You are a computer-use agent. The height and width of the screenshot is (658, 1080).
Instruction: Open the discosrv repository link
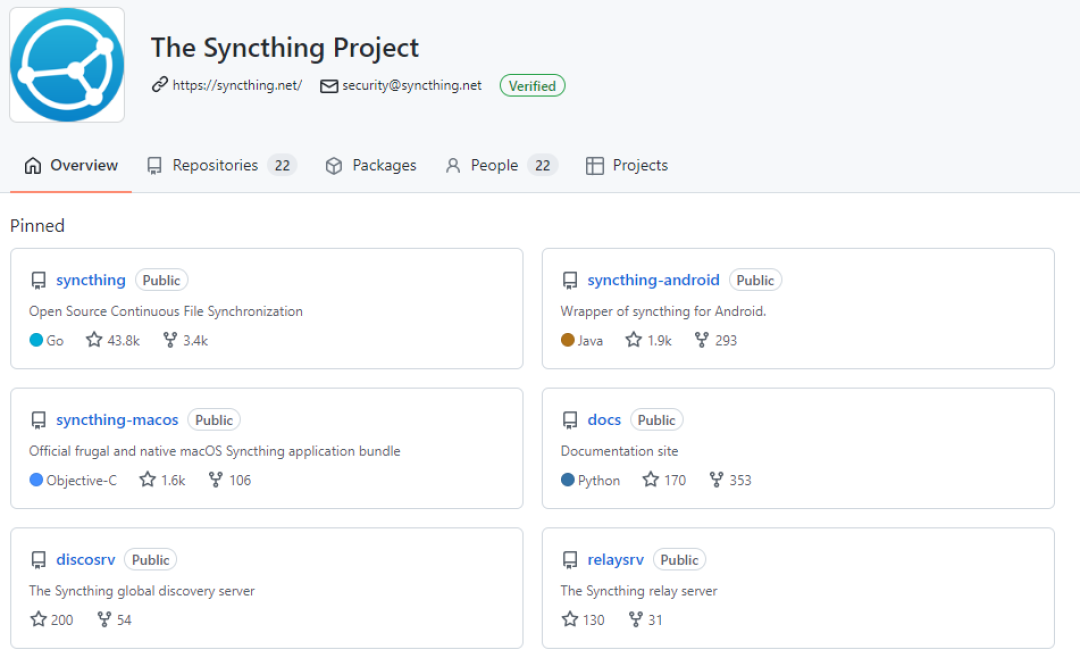[x=85, y=559]
